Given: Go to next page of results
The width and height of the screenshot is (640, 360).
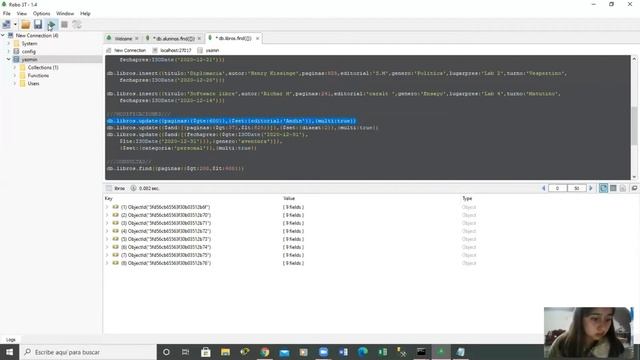Looking at the screenshot, I should click(591, 188).
